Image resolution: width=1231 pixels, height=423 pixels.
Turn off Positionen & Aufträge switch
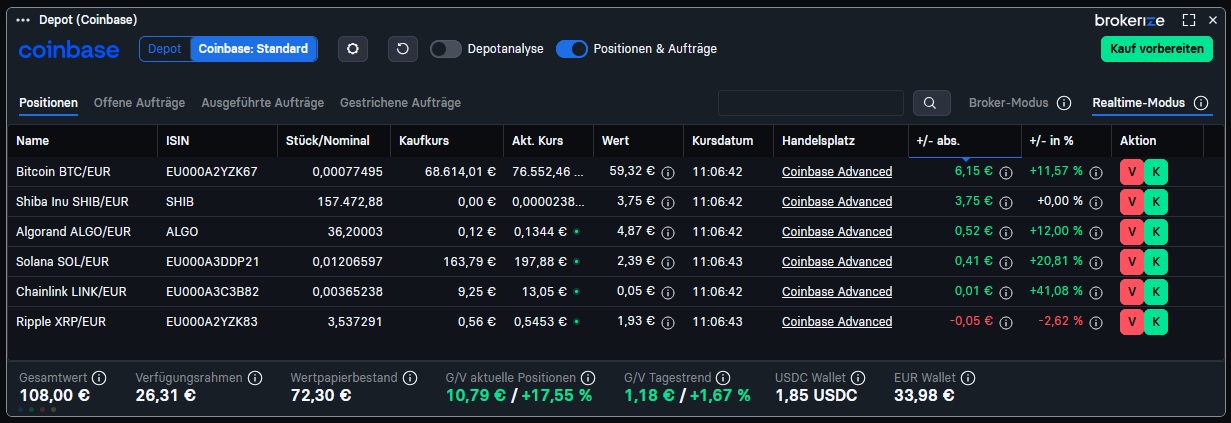pyautogui.click(x=572, y=48)
